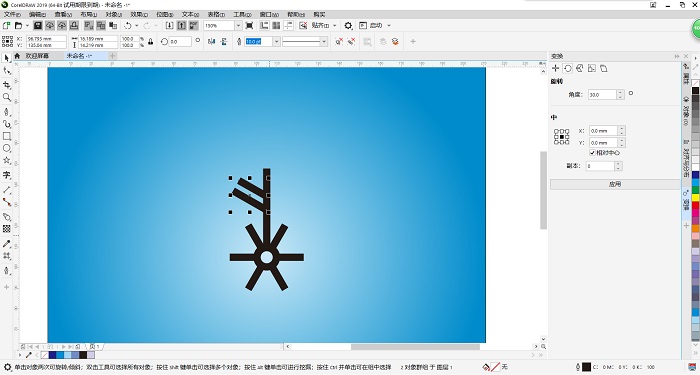The image size is (700, 375).
Task: Expand the Undo history dropdown arrow
Action: pyautogui.click(x=137, y=25)
